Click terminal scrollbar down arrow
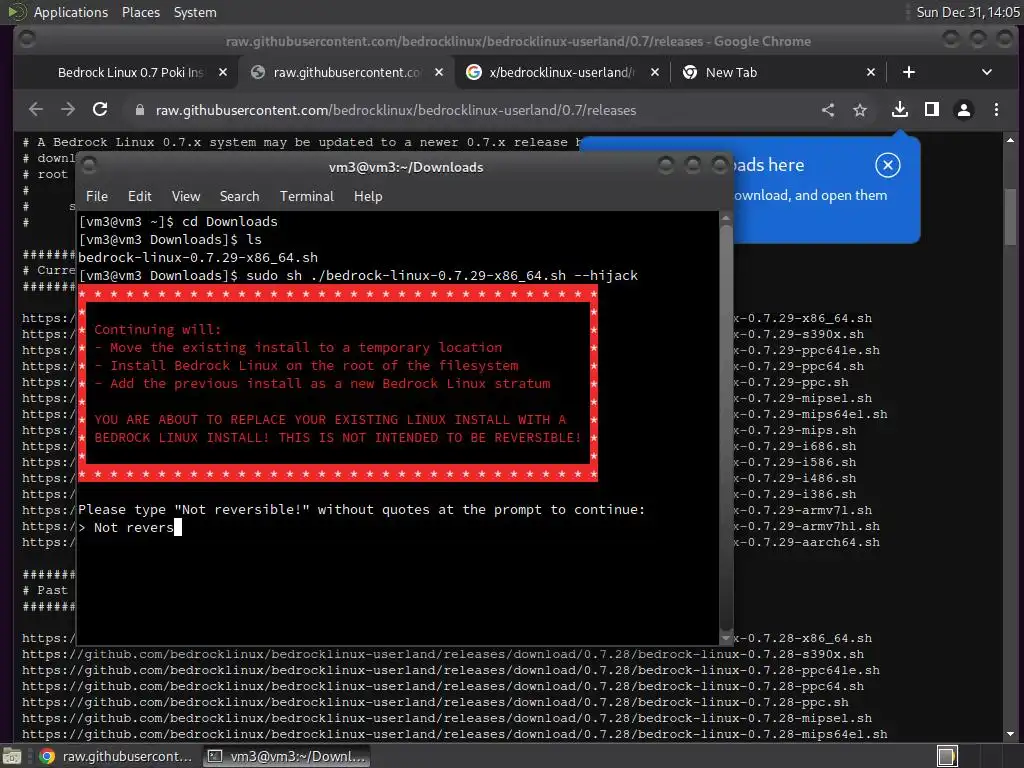 click(x=726, y=638)
